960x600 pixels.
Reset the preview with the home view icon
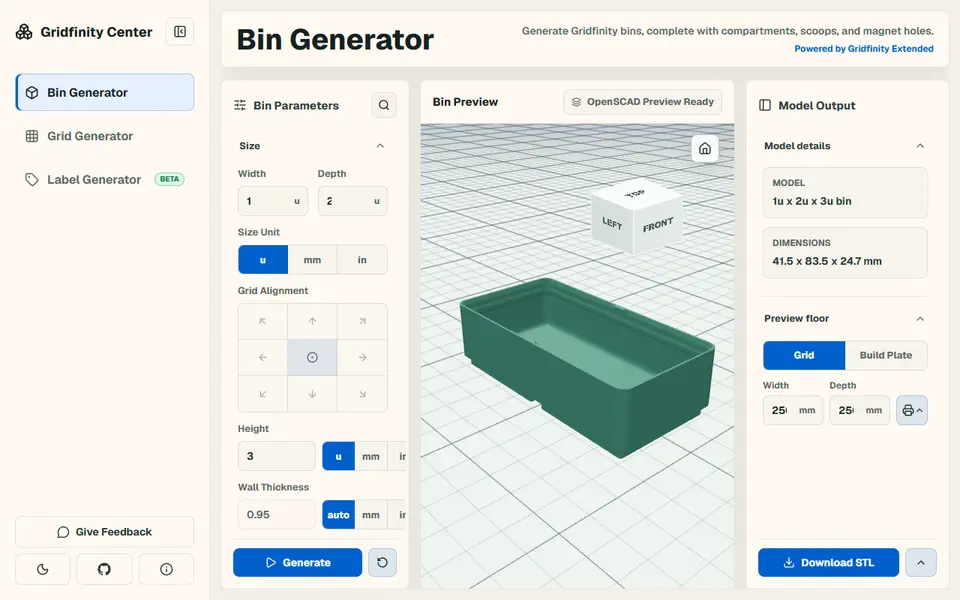[705, 149]
